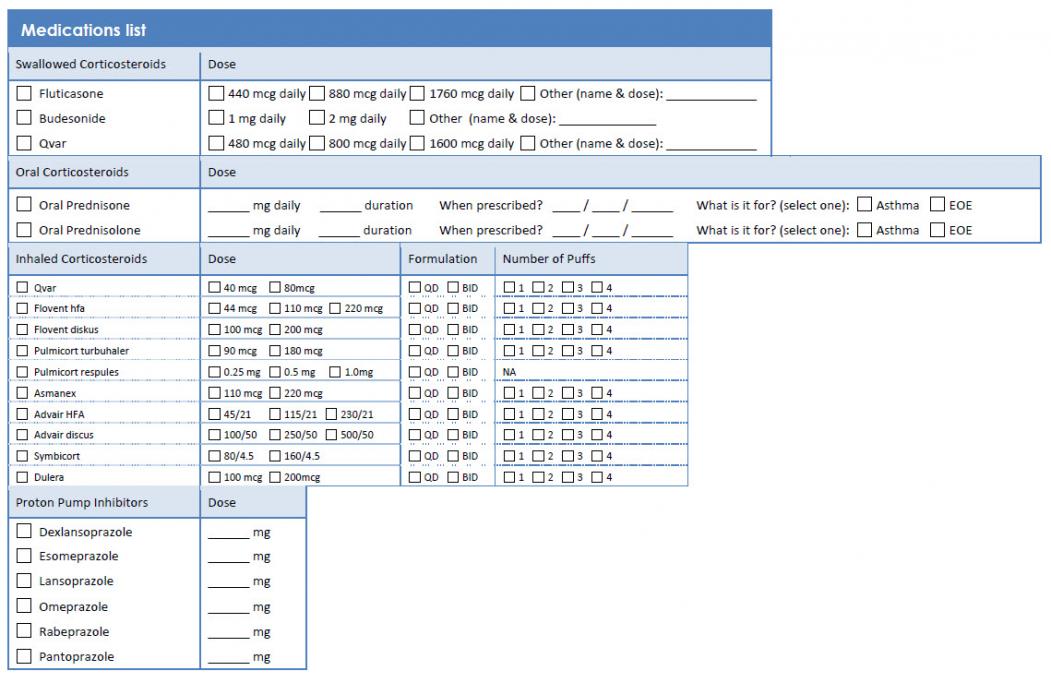Mark Asthma for Oral Prednisone
The height and width of the screenshot is (683, 1051).
pyautogui.click(x=865, y=204)
